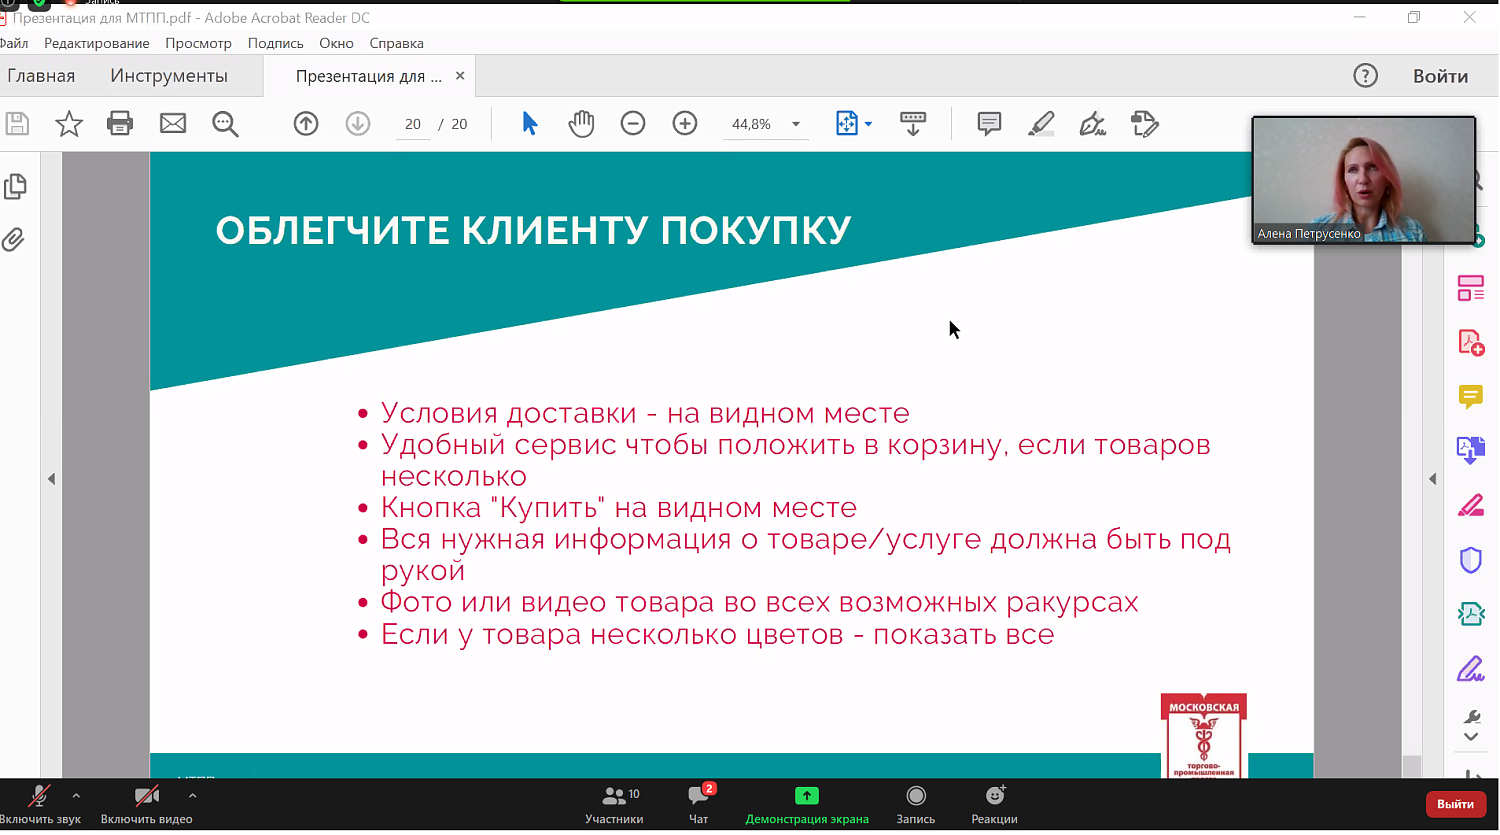
Task: Open the zoom level 44,8% dropdown
Action: (x=796, y=124)
